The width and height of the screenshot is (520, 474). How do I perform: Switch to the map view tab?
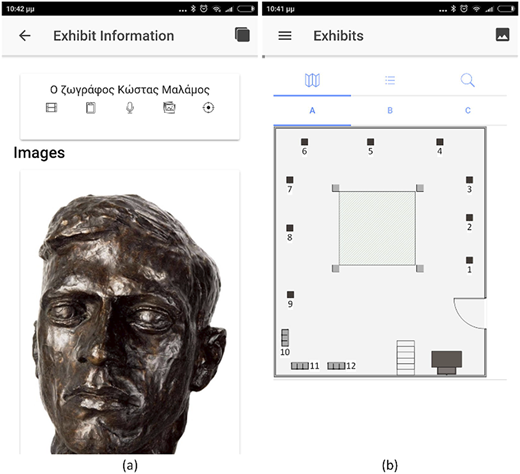(312, 80)
